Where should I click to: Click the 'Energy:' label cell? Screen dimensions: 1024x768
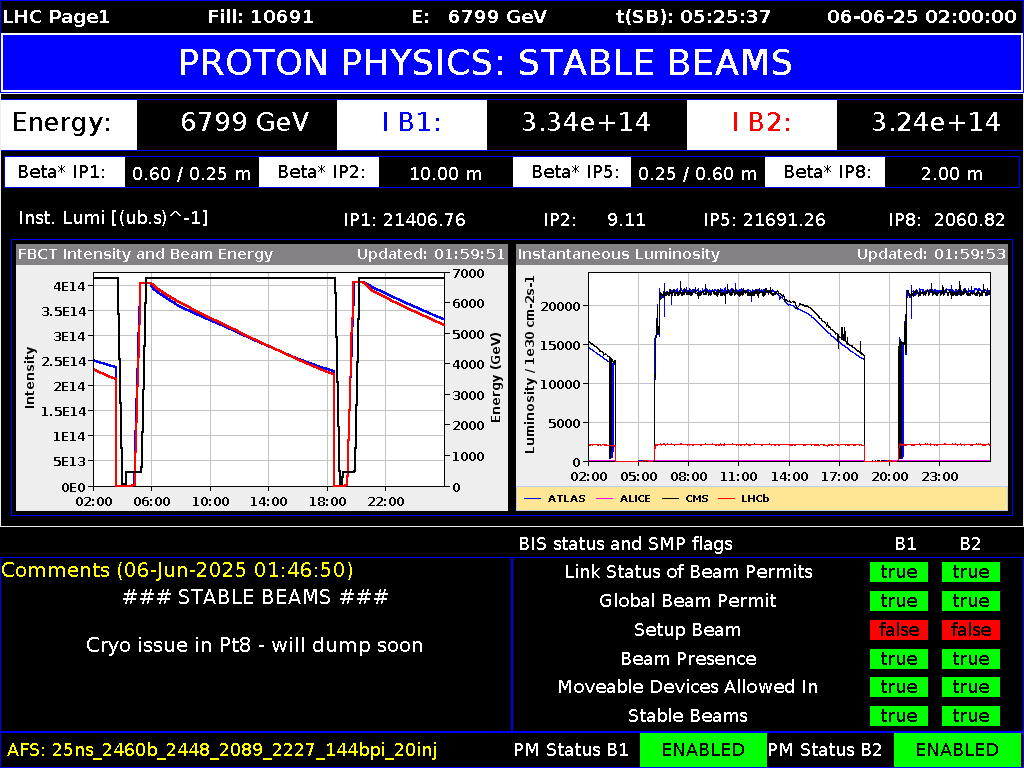click(69, 123)
